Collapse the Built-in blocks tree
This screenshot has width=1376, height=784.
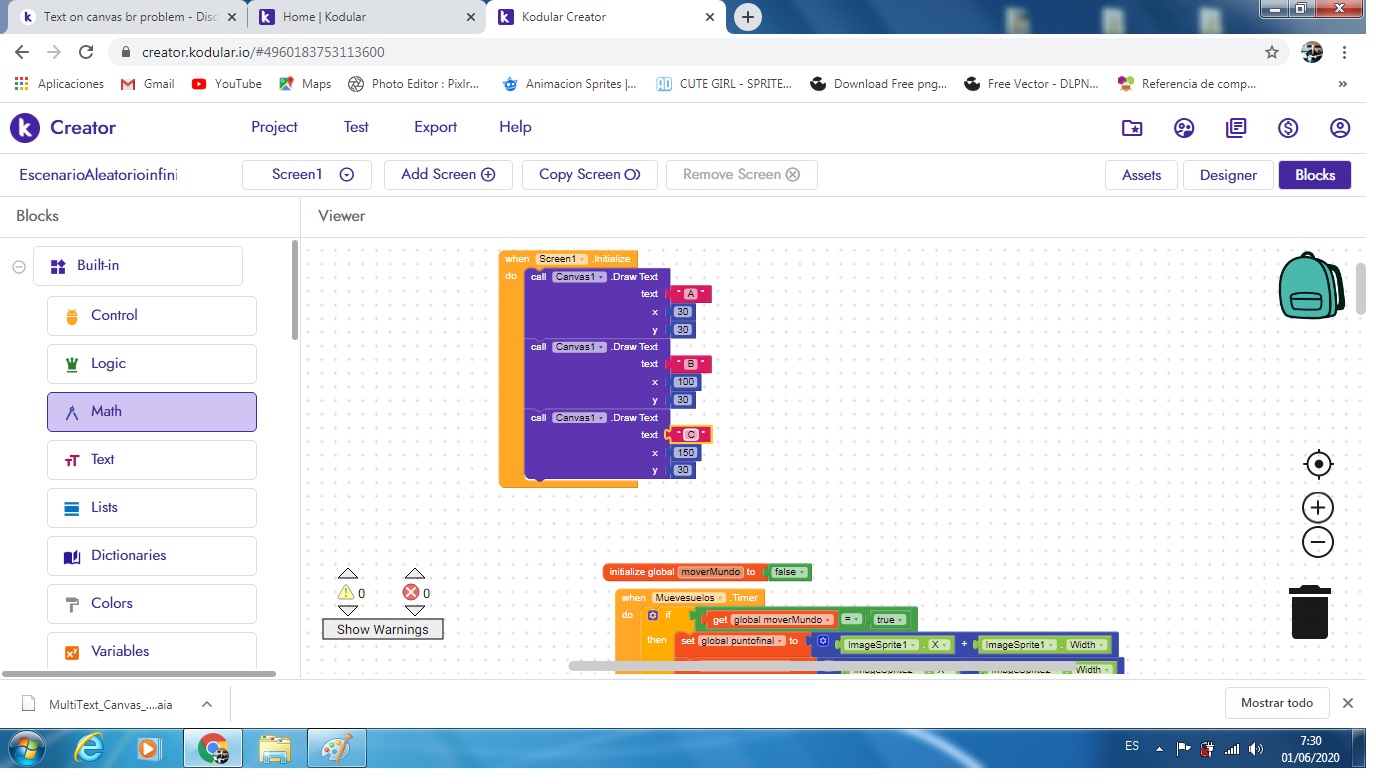coord(18,266)
